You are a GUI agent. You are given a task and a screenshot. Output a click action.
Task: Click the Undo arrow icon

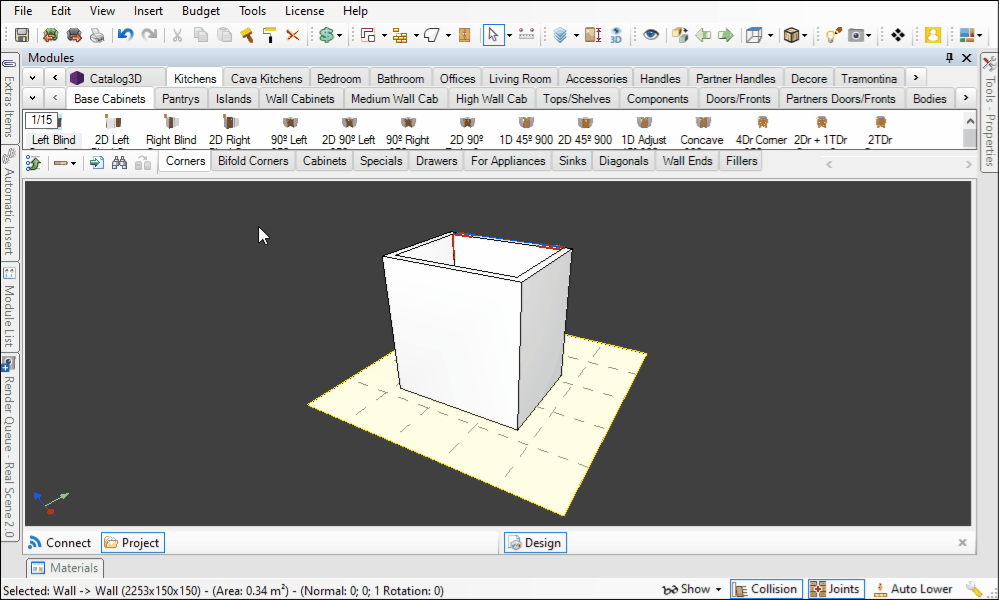(125, 35)
